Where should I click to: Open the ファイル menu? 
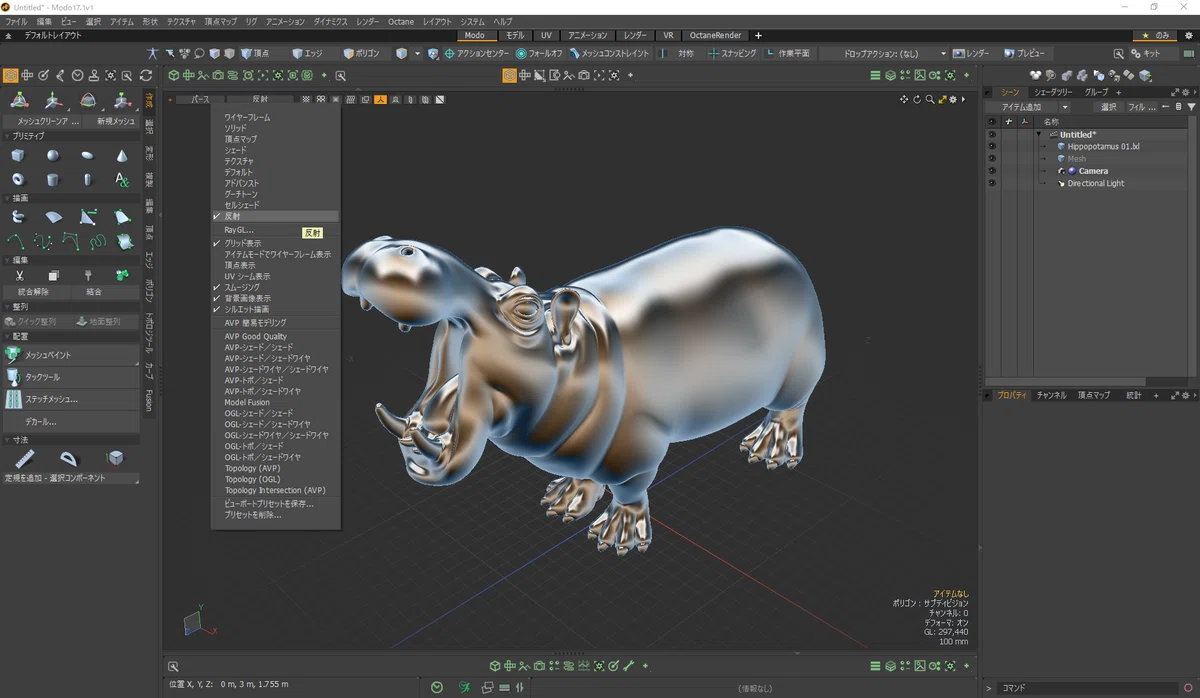[x=16, y=21]
